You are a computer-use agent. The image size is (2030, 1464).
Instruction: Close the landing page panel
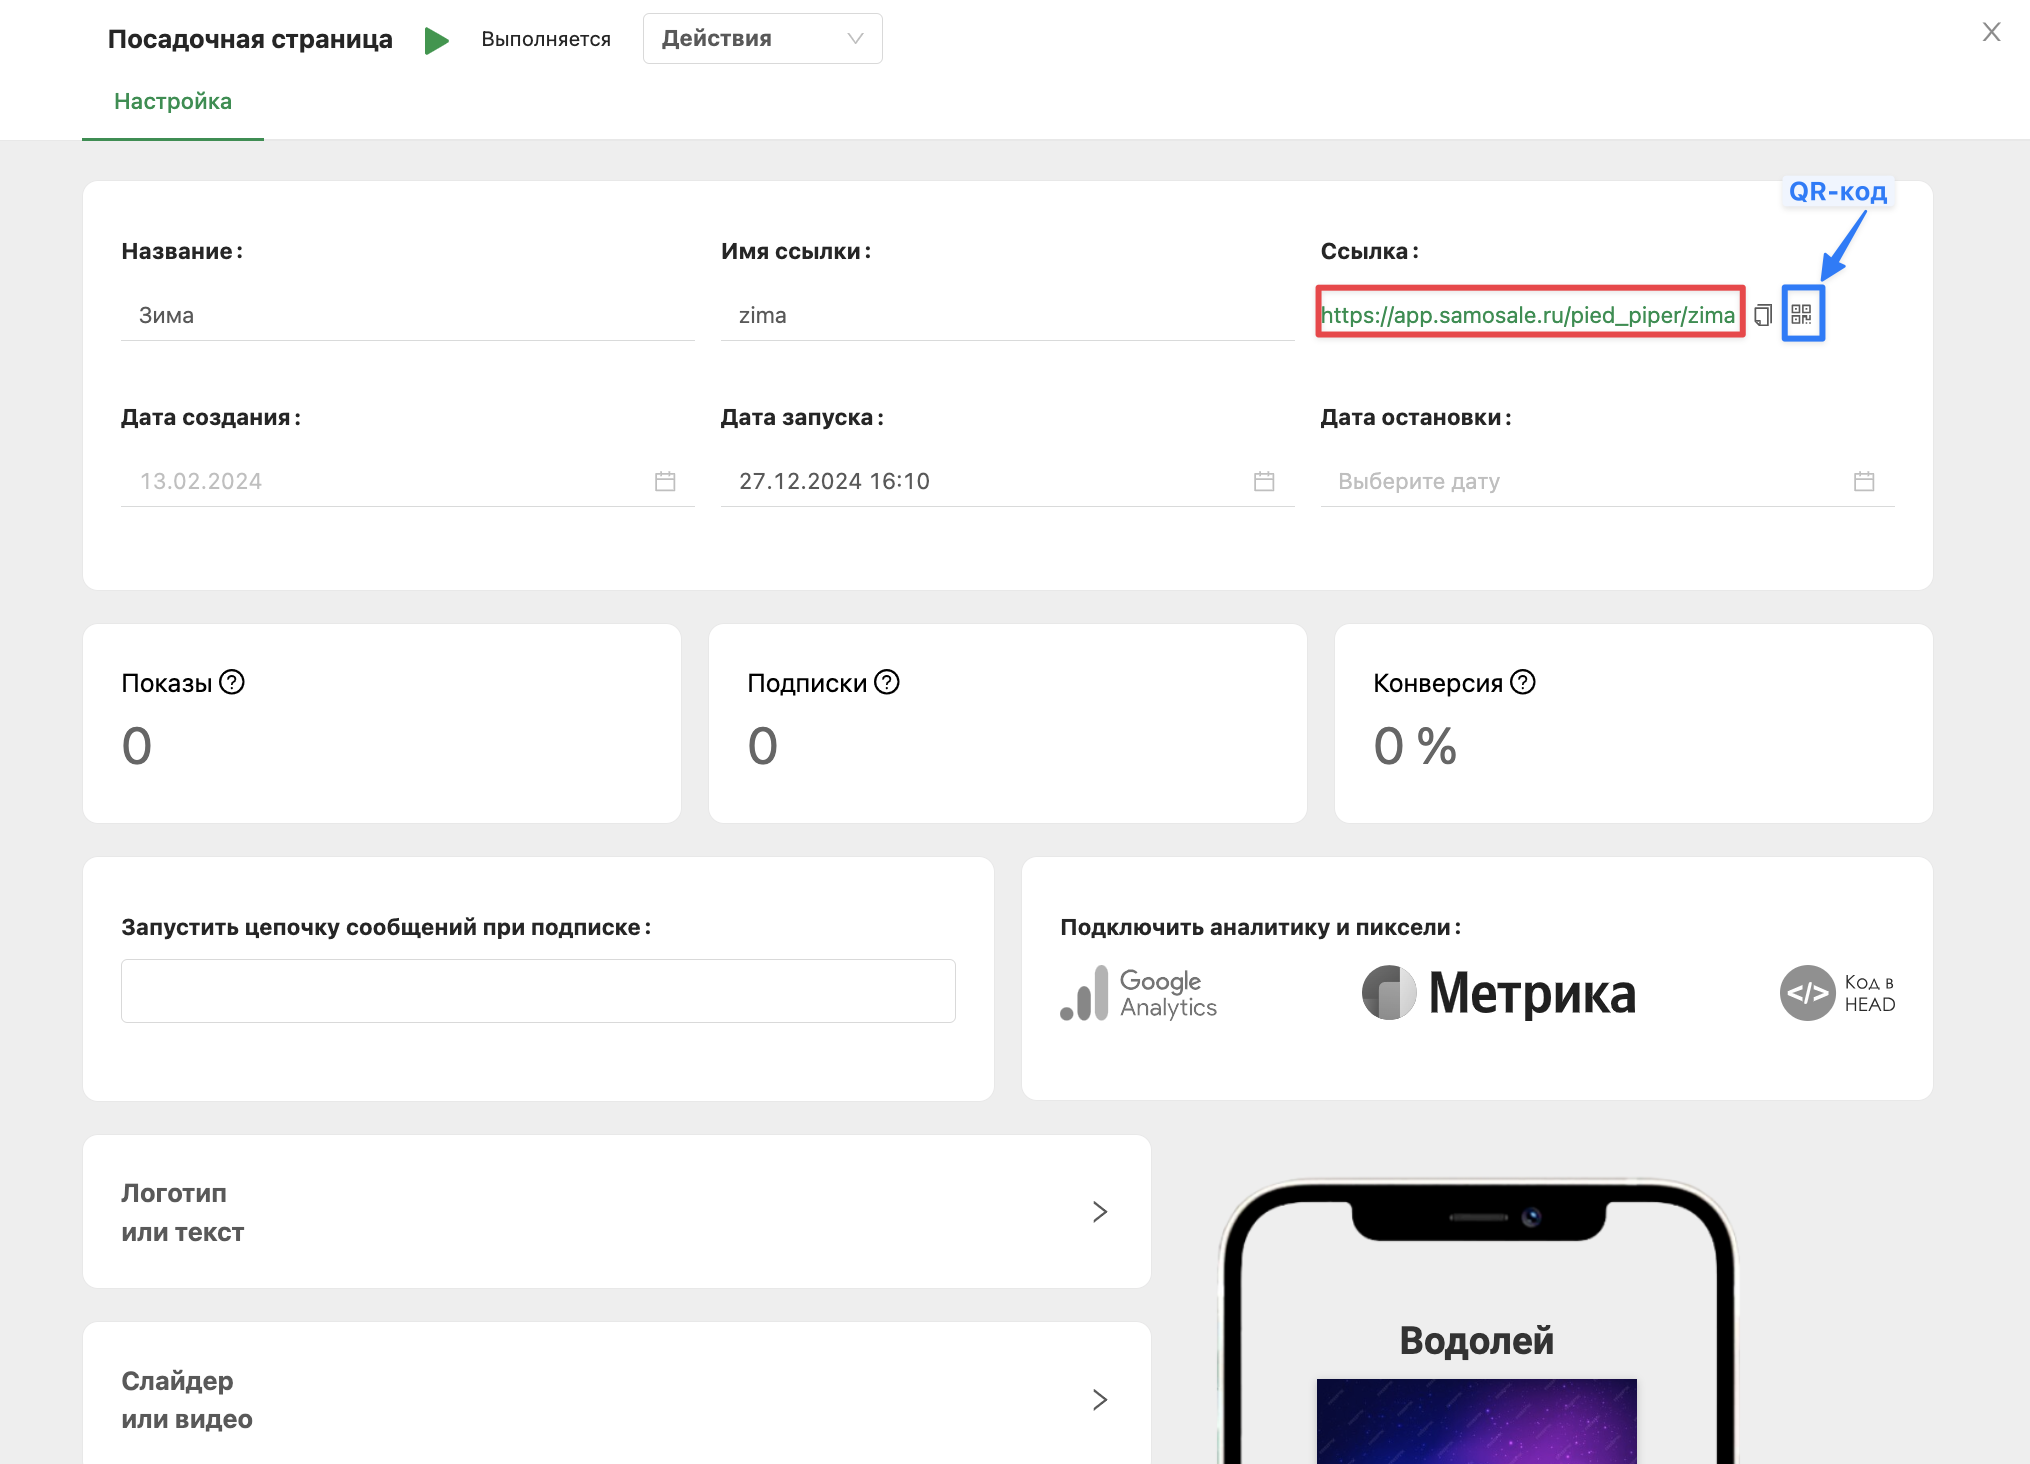(1991, 32)
